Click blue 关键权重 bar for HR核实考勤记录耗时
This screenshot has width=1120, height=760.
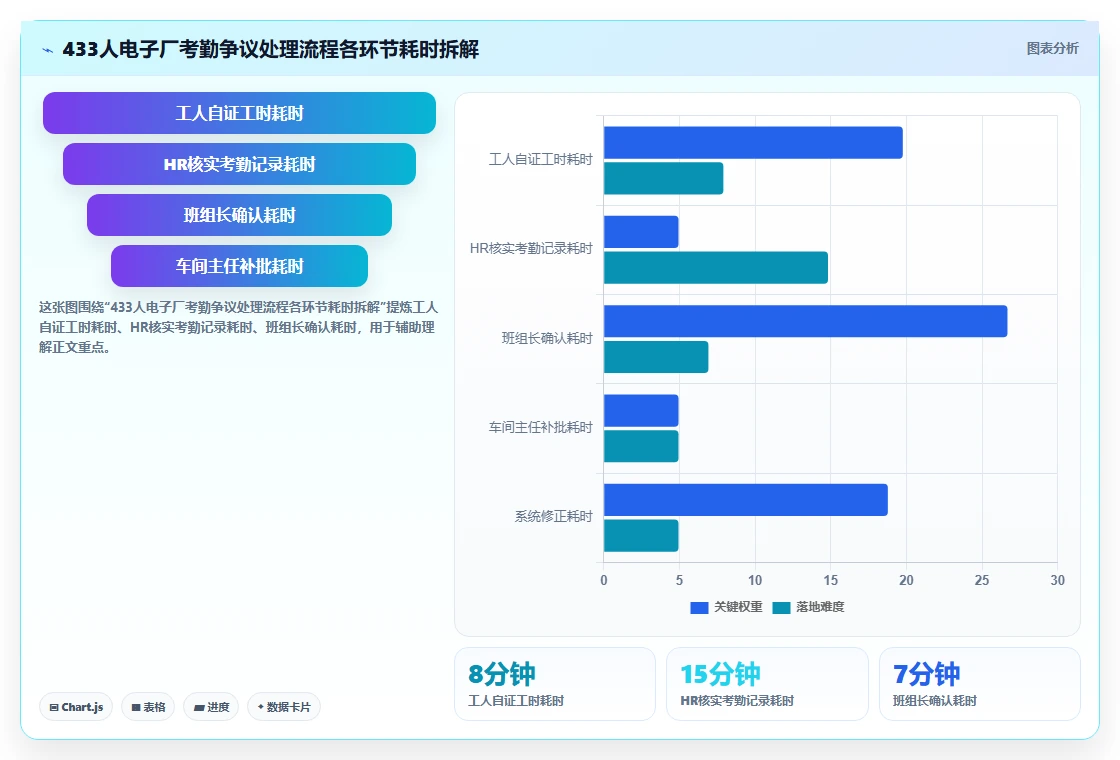[x=641, y=232]
